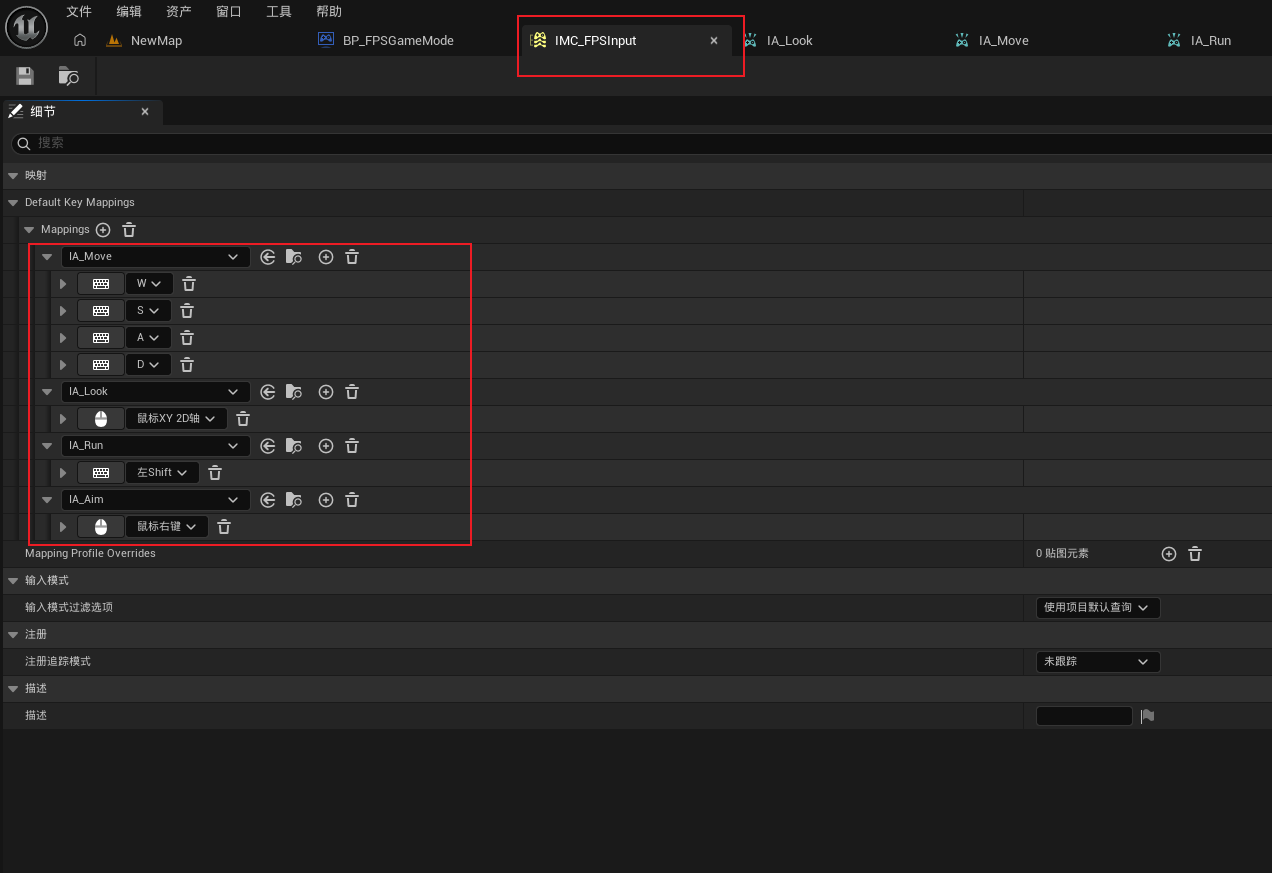
Task: Listen for key input on W row
Action: coord(101,284)
